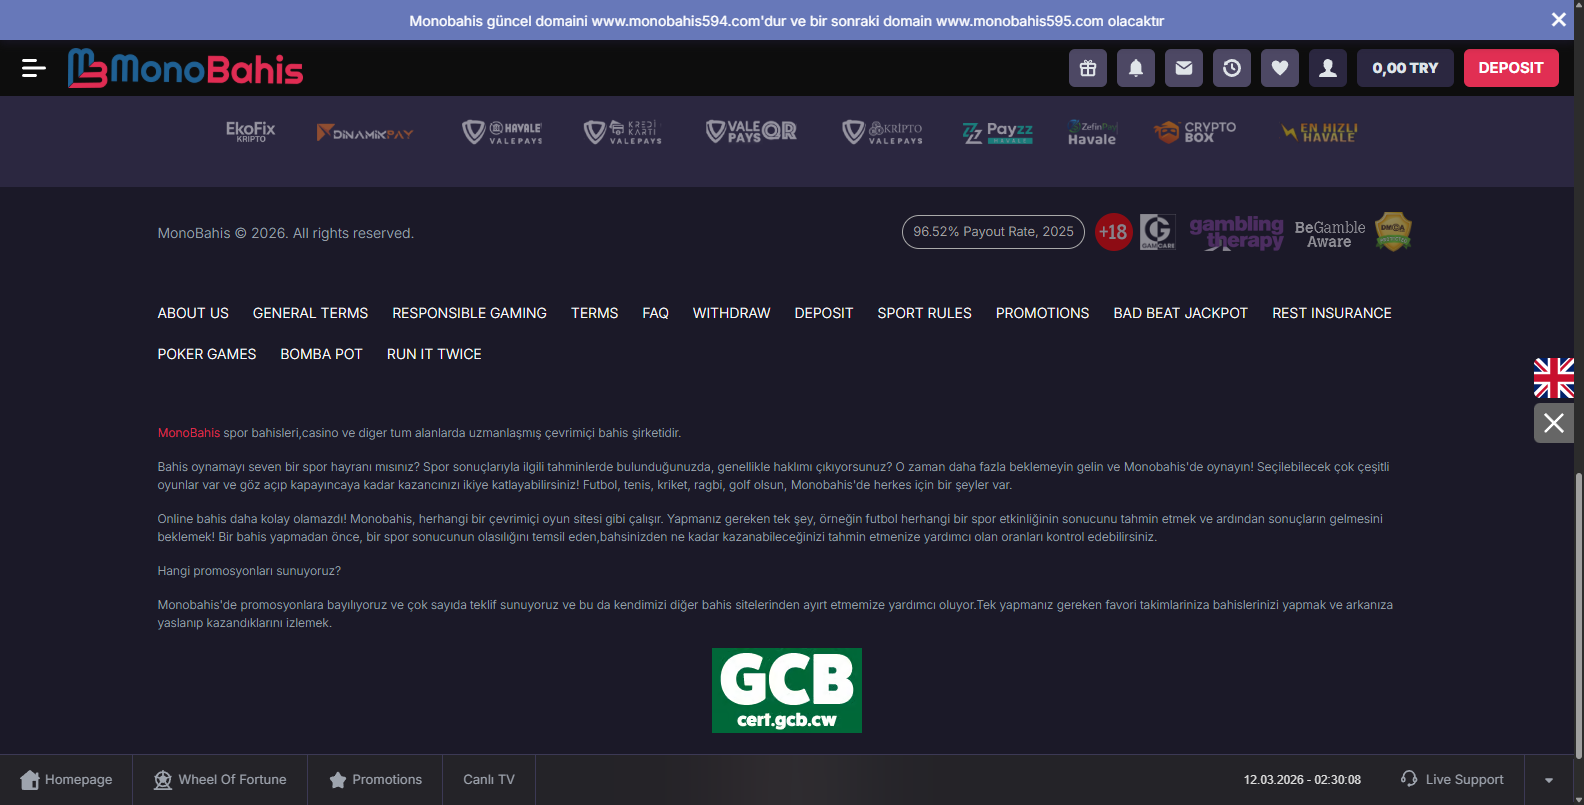Open the BAD BEAT JACKPOT link
Image resolution: width=1584 pixels, height=805 pixels.
[1180, 313]
